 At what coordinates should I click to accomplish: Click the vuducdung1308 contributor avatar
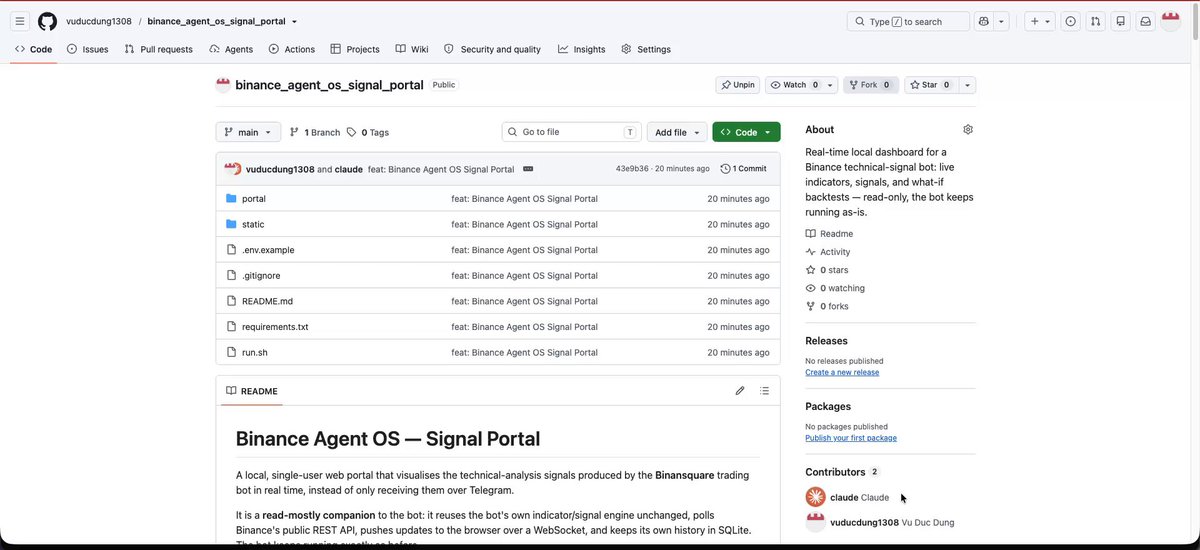[815, 522]
